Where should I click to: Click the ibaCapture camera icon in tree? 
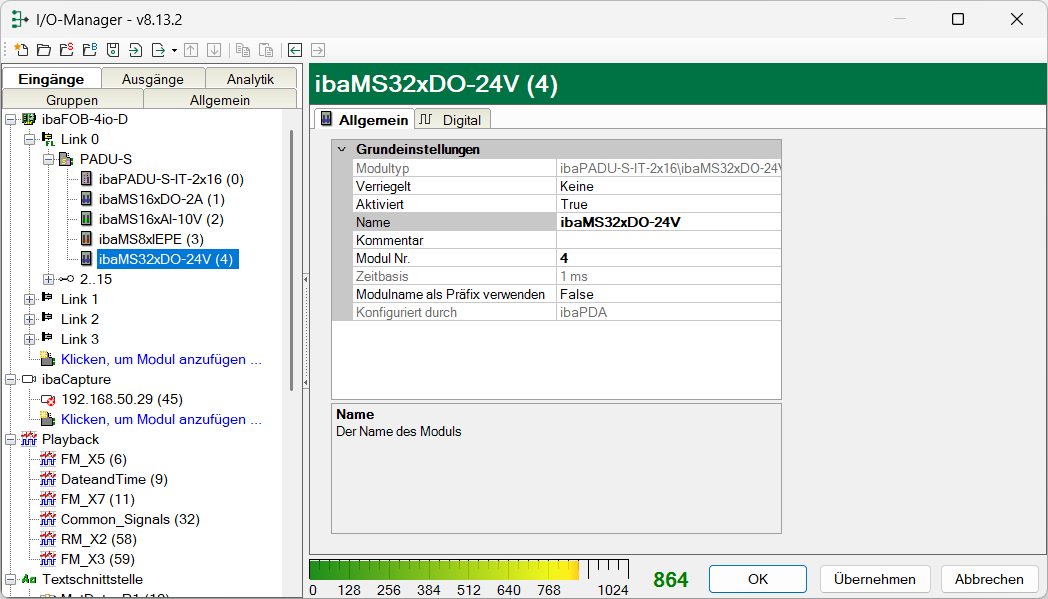(x=28, y=379)
